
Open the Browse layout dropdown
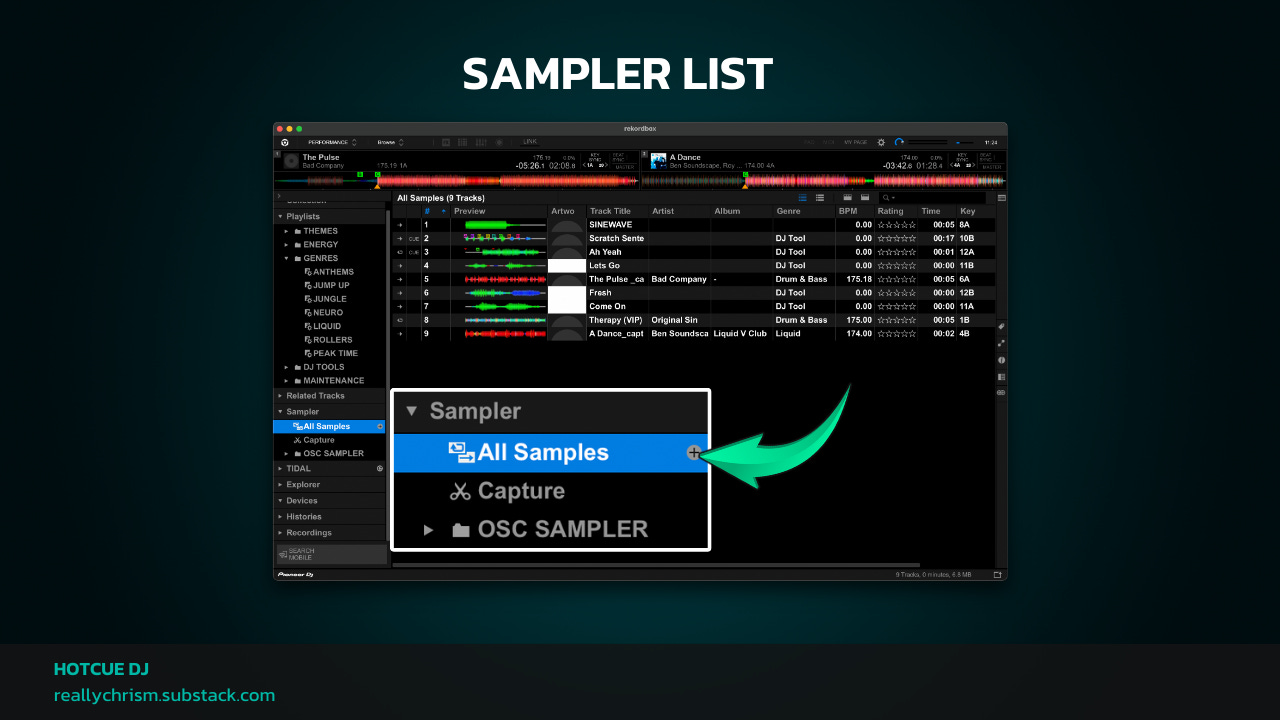(x=390, y=142)
